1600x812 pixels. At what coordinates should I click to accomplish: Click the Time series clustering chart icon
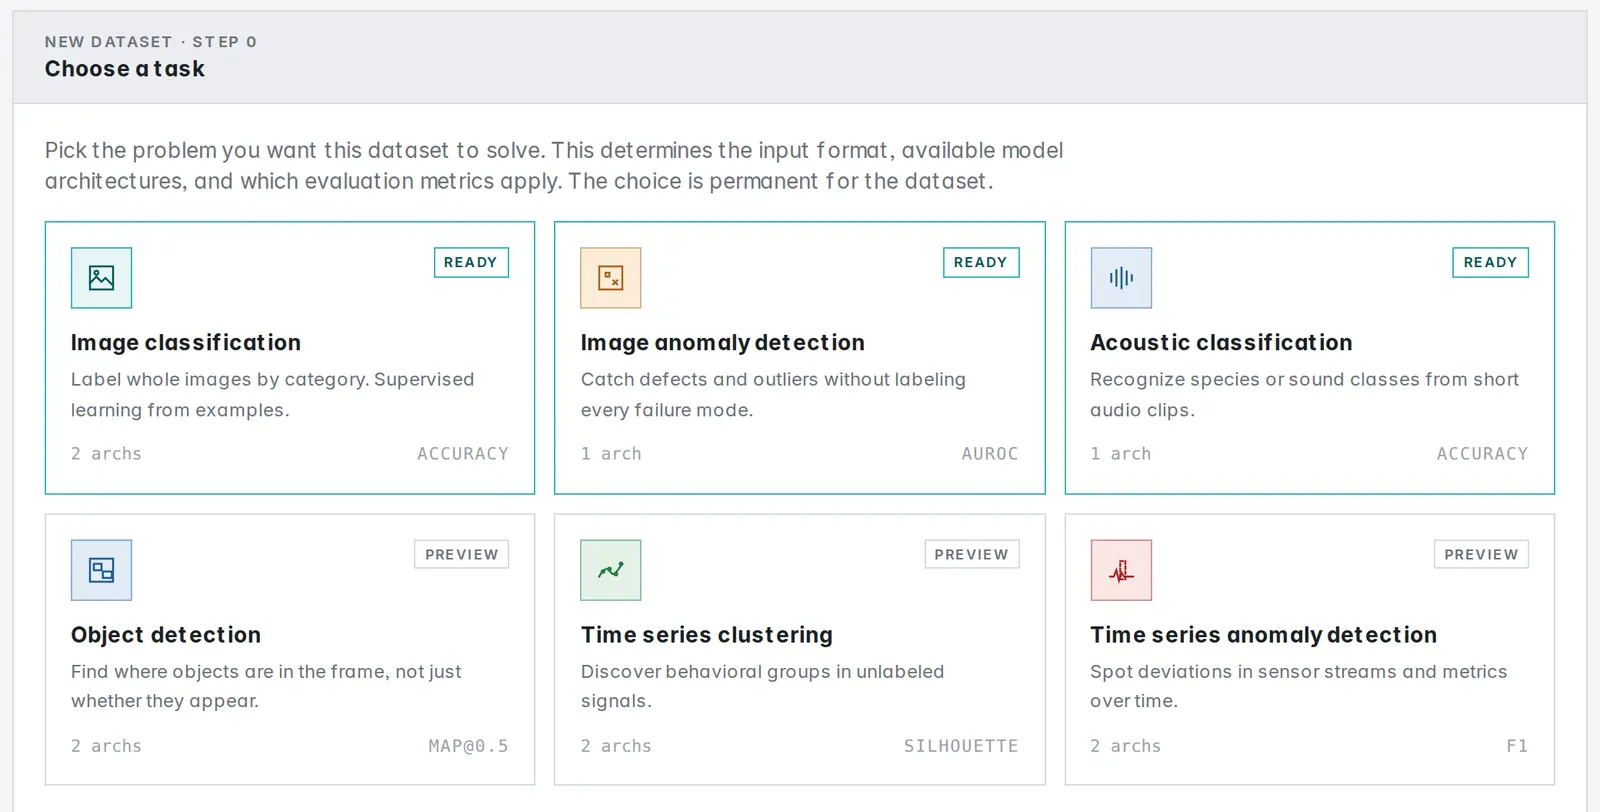[x=611, y=570]
